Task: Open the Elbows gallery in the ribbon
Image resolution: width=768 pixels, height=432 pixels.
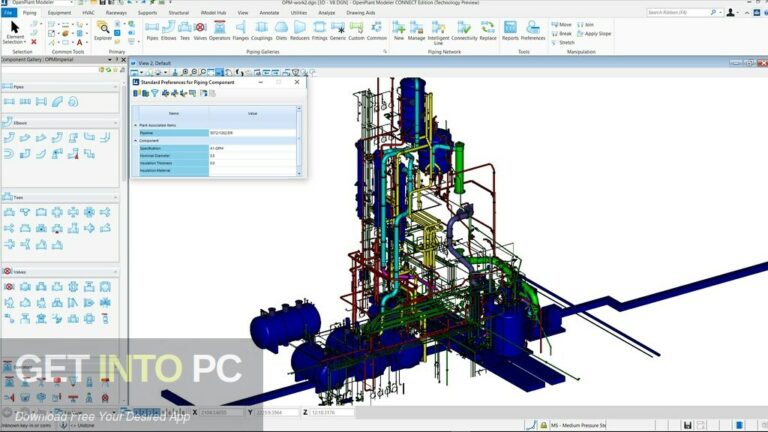Action: pyautogui.click(x=168, y=30)
